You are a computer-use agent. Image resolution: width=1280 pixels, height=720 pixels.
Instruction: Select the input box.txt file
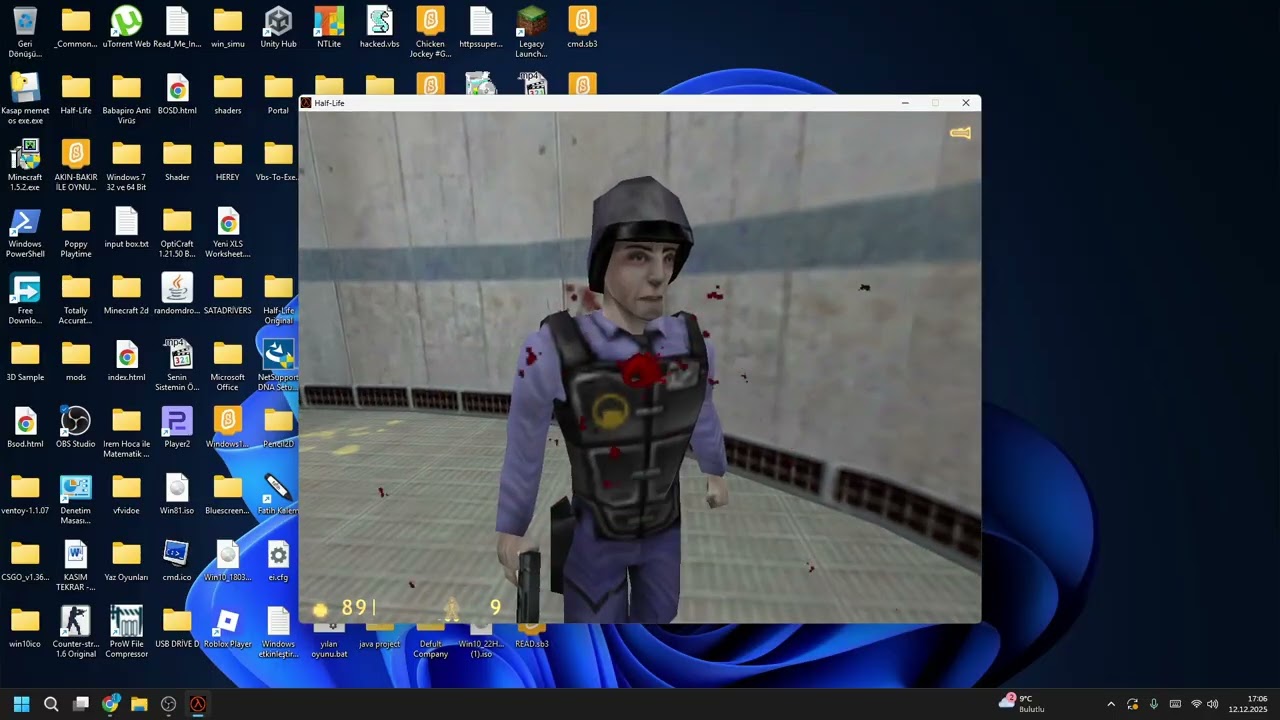click(x=126, y=228)
